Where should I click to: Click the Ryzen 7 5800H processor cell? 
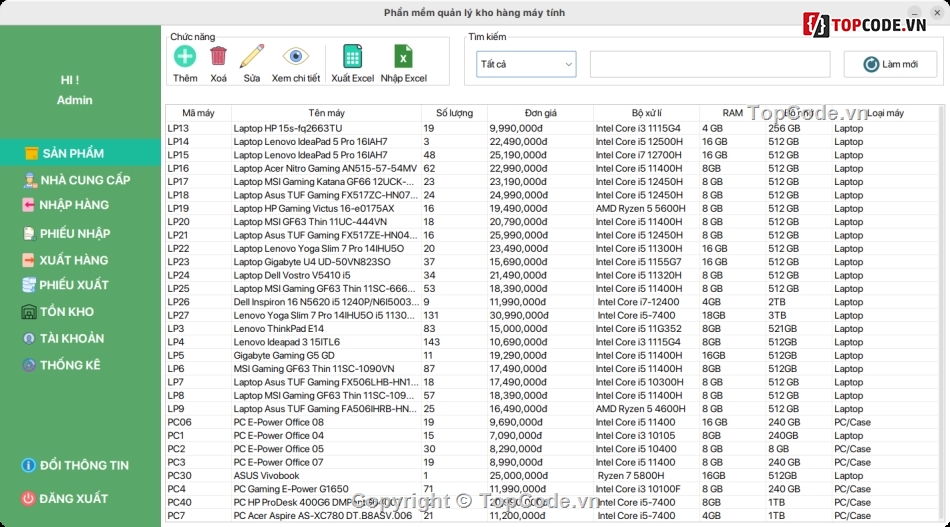(x=646, y=476)
